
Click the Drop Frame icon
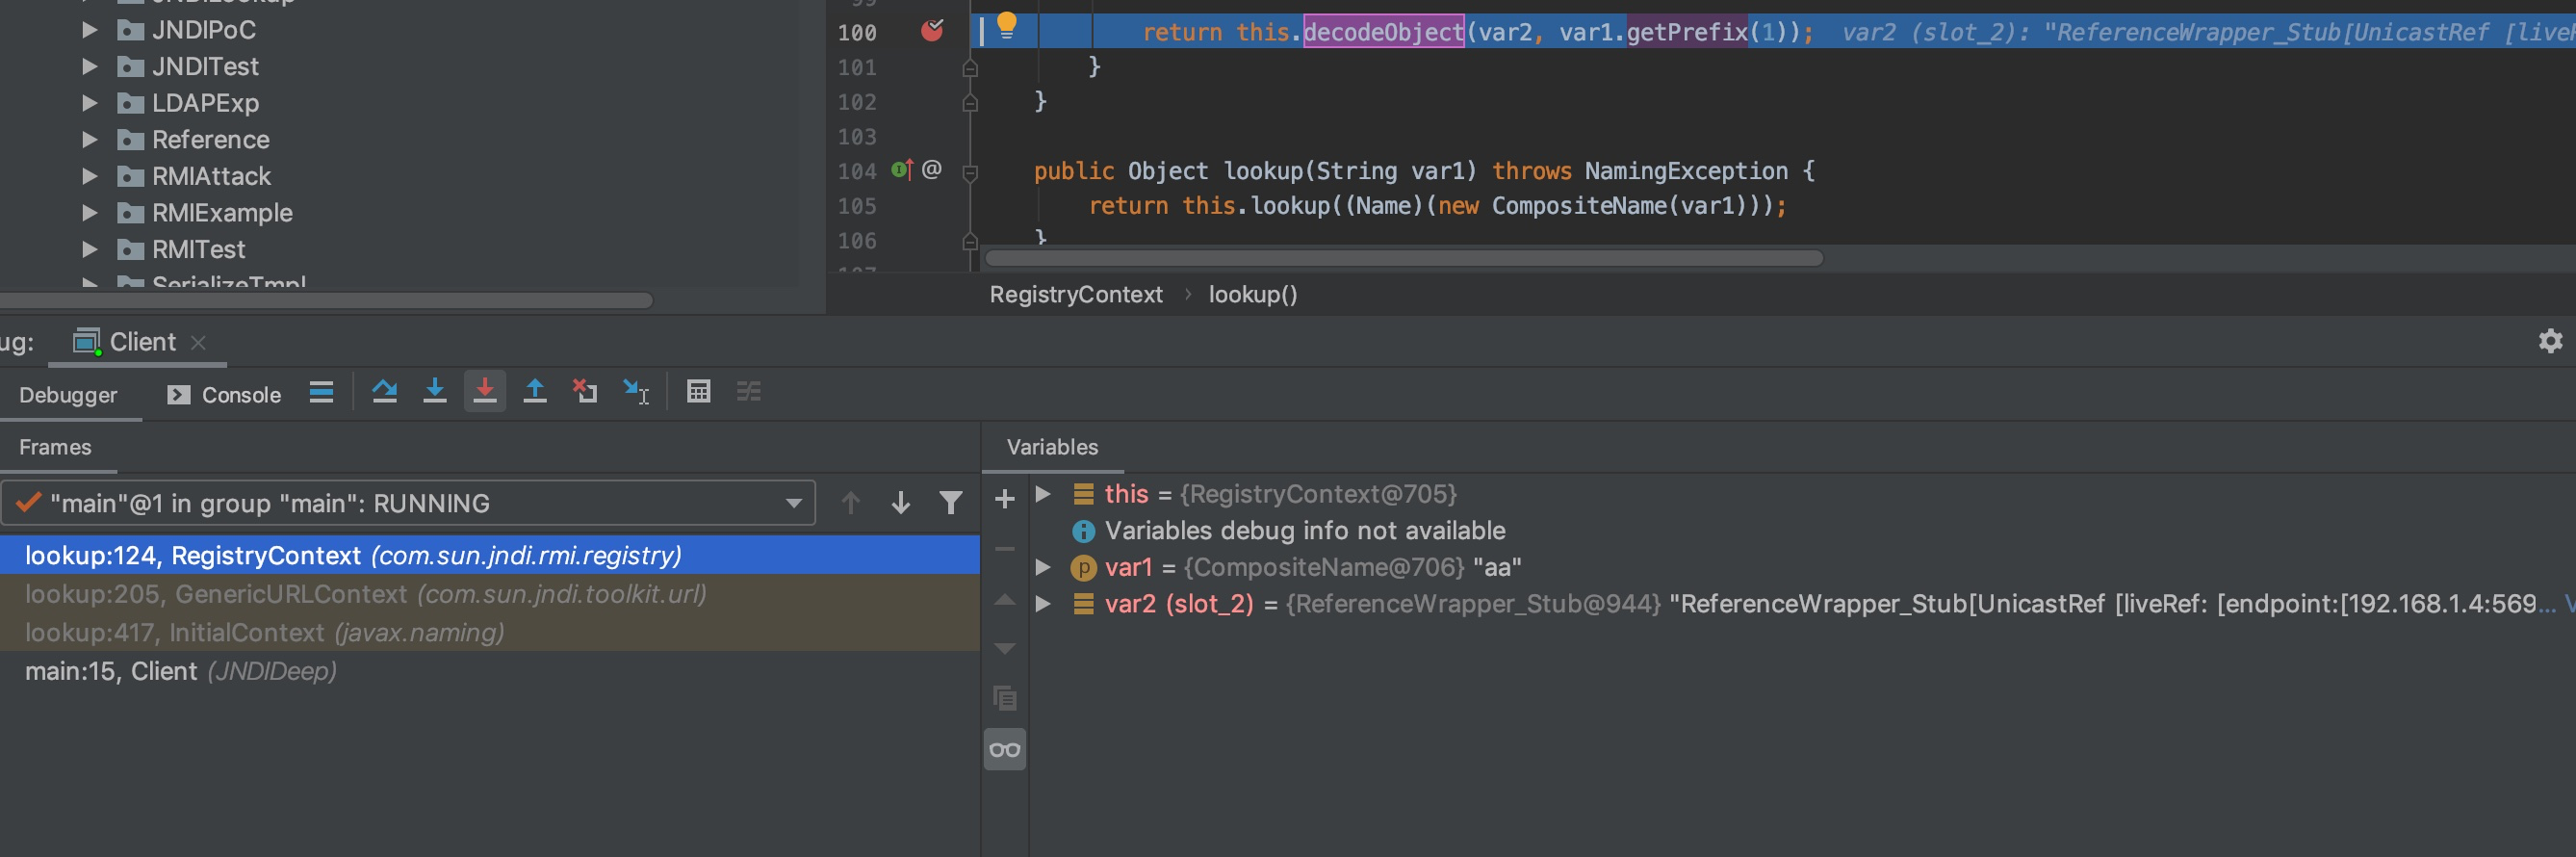pos(585,392)
